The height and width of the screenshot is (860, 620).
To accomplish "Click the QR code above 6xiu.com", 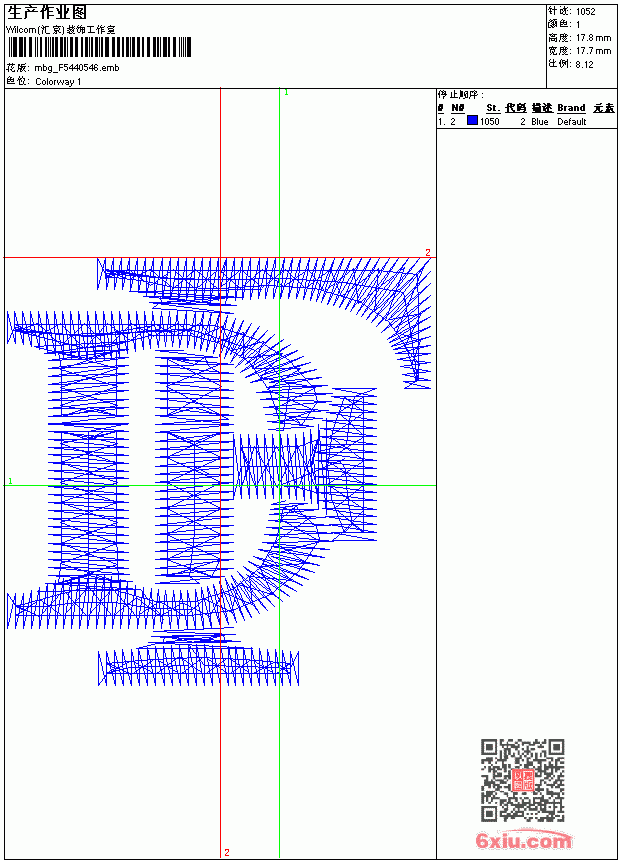I will coord(523,780).
